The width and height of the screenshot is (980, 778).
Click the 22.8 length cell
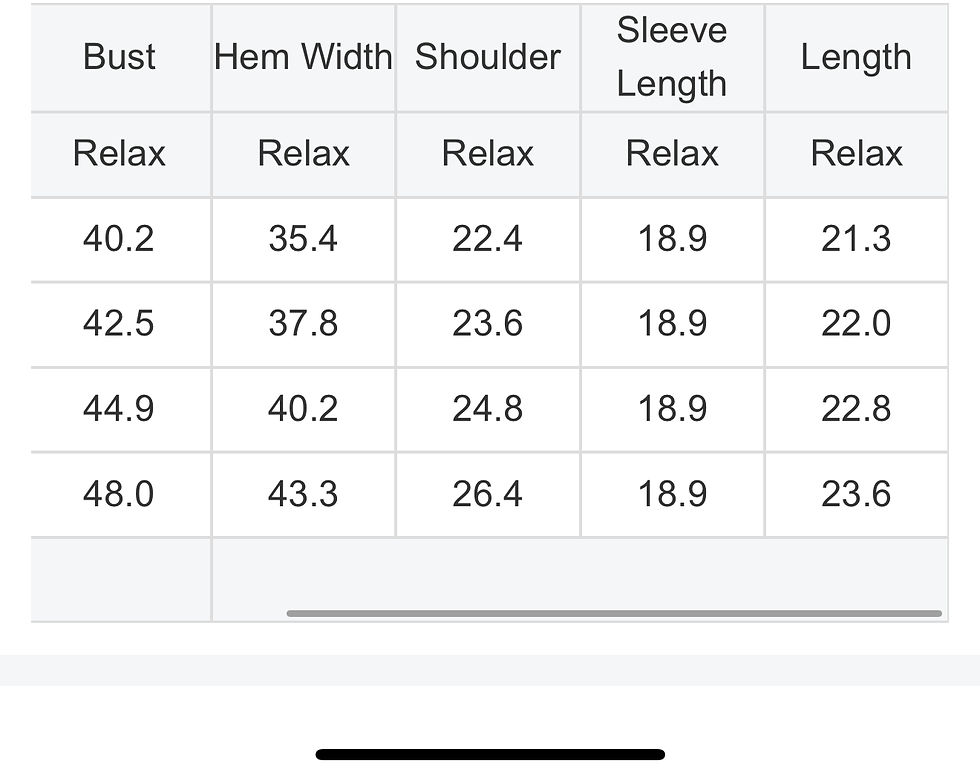[856, 409]
